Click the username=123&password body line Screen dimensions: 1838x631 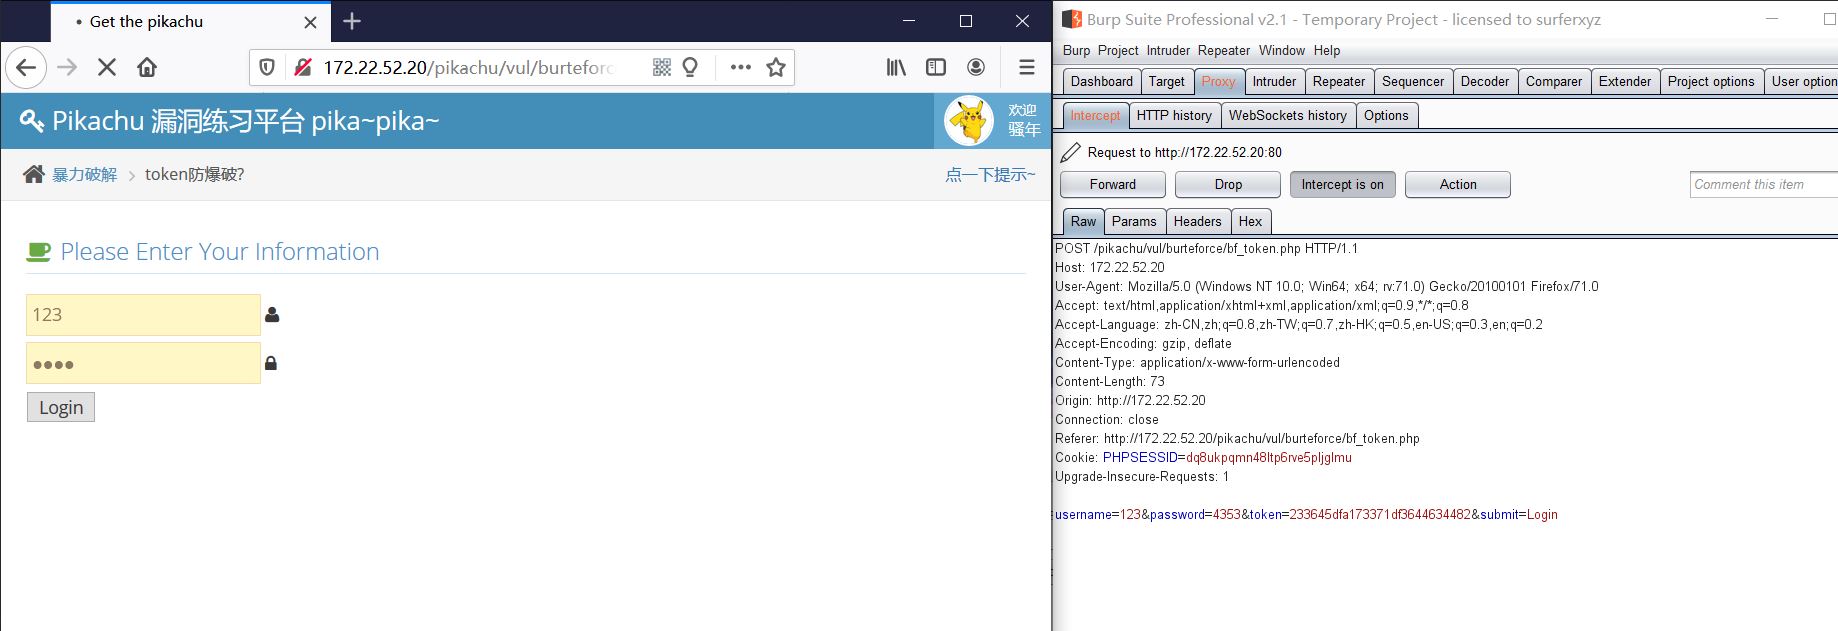[x=1306, y=514]
